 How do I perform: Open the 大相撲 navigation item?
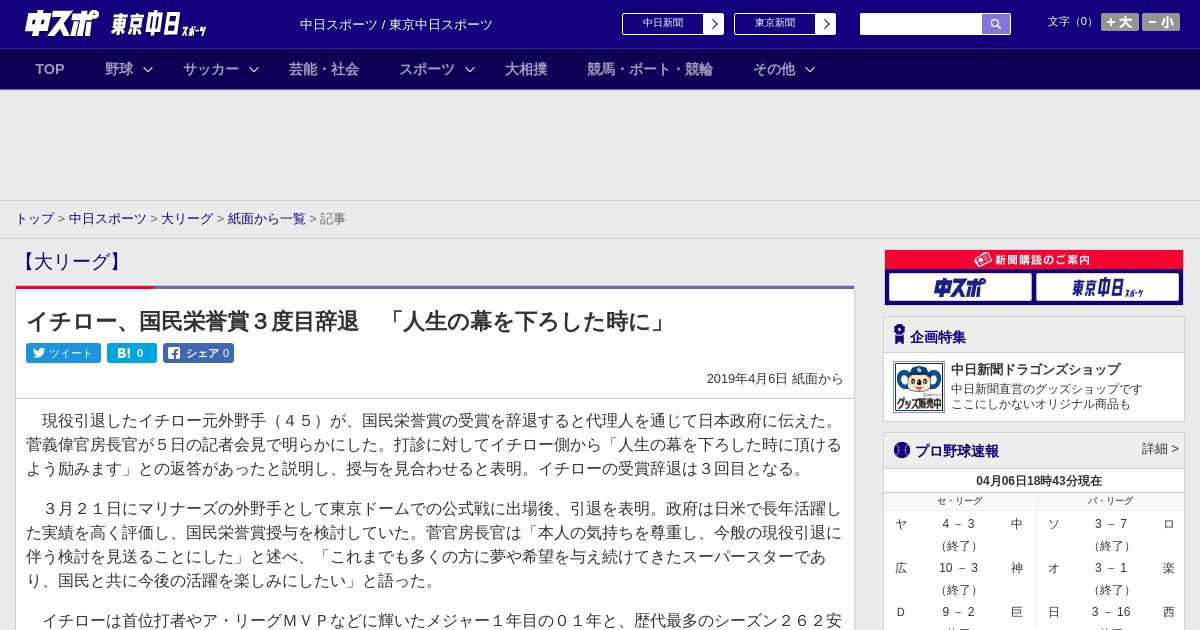point(526,69)
